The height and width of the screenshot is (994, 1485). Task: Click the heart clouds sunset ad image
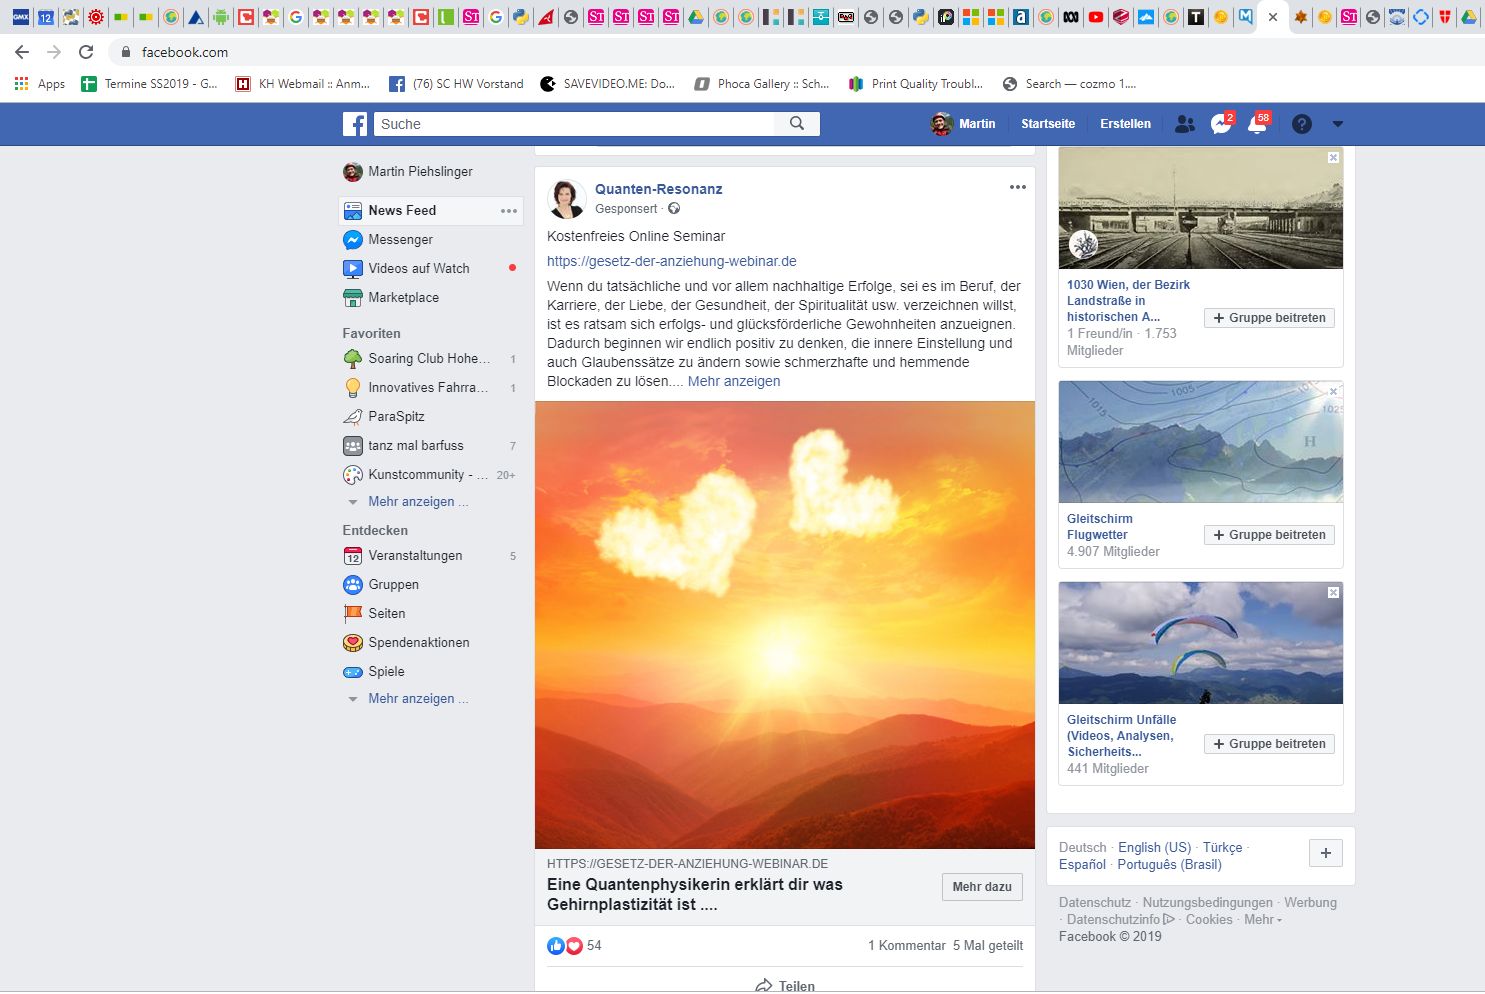point(784,624)
